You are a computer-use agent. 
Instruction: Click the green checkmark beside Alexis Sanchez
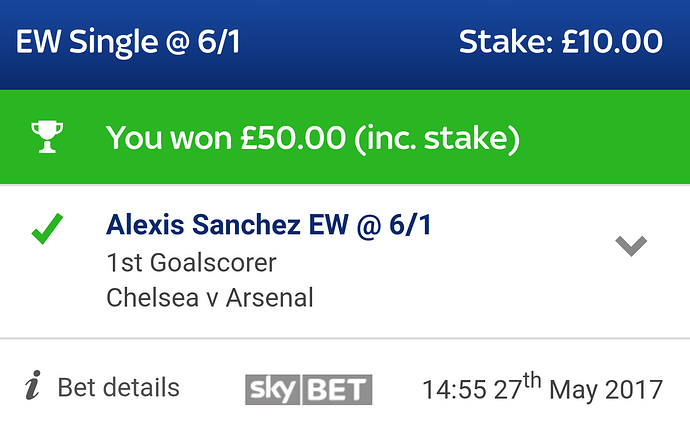pos(47,230)
